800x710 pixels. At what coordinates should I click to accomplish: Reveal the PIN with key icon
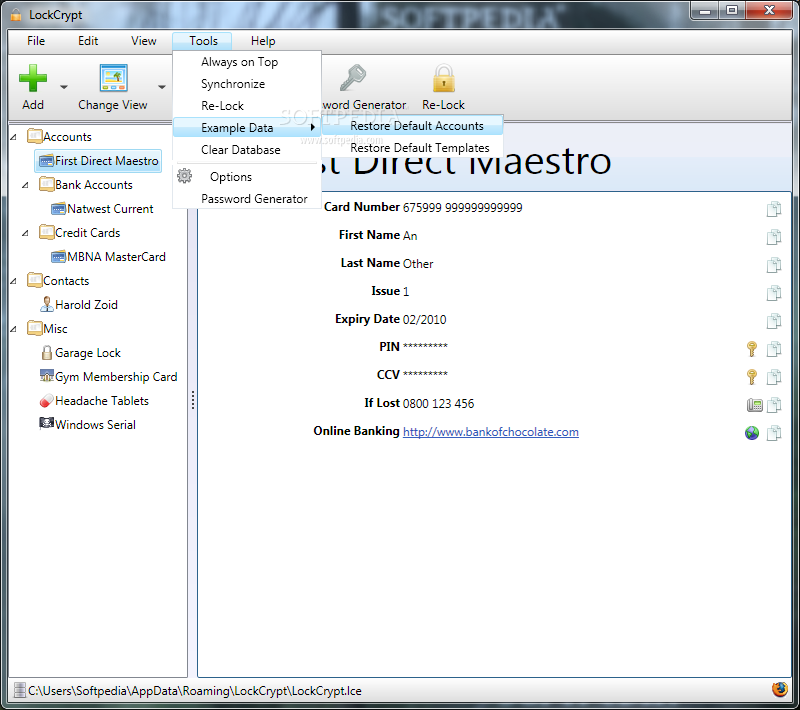pos(752,349)
